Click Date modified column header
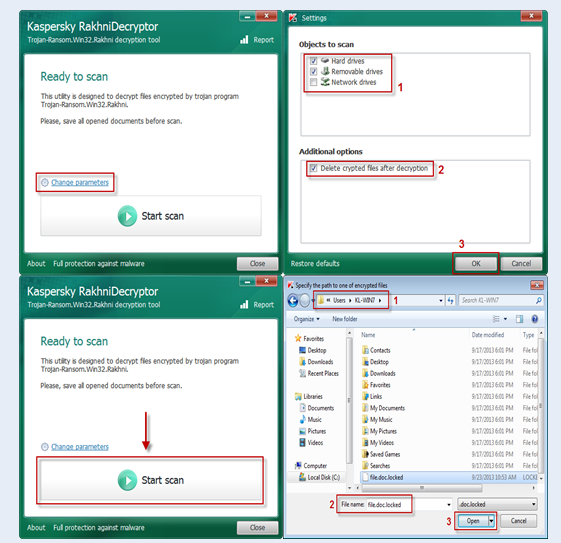The image size is (561, 543). click(x=488, y=335)
